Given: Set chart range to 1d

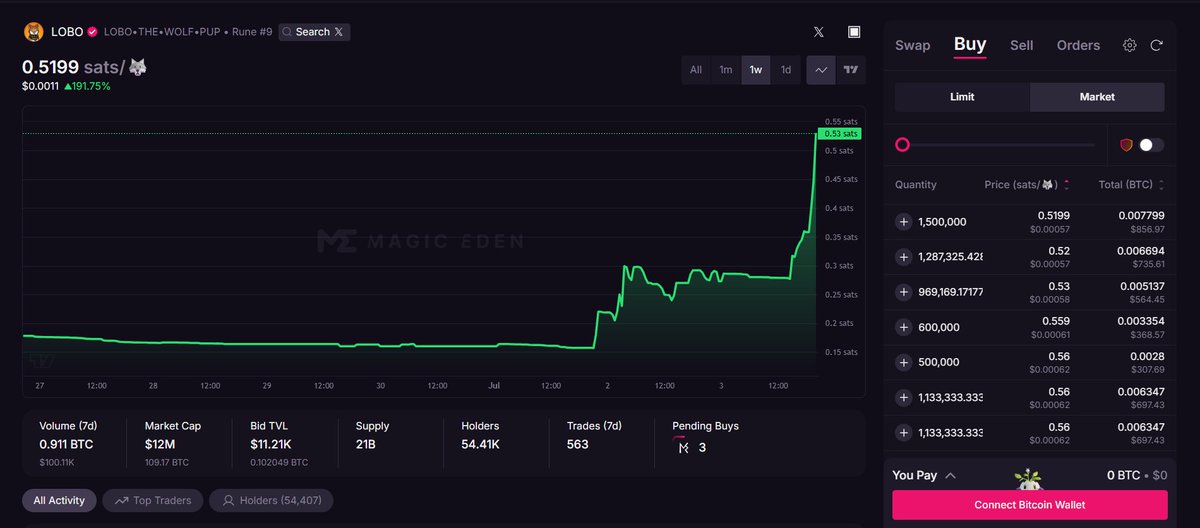Looking at the screenshot, I should point(786,70).
